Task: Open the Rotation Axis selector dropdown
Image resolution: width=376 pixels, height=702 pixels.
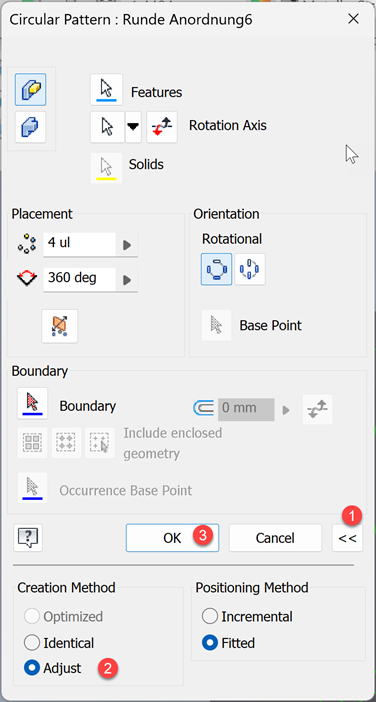Action: click(133, 127)
